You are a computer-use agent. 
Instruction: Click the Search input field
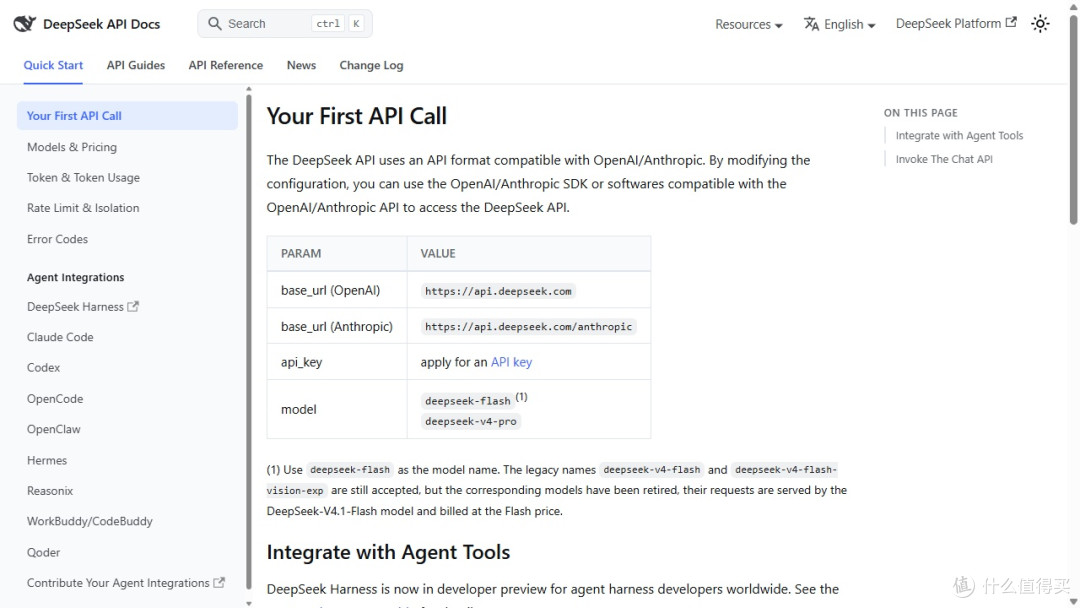click(x=285, y=23)
